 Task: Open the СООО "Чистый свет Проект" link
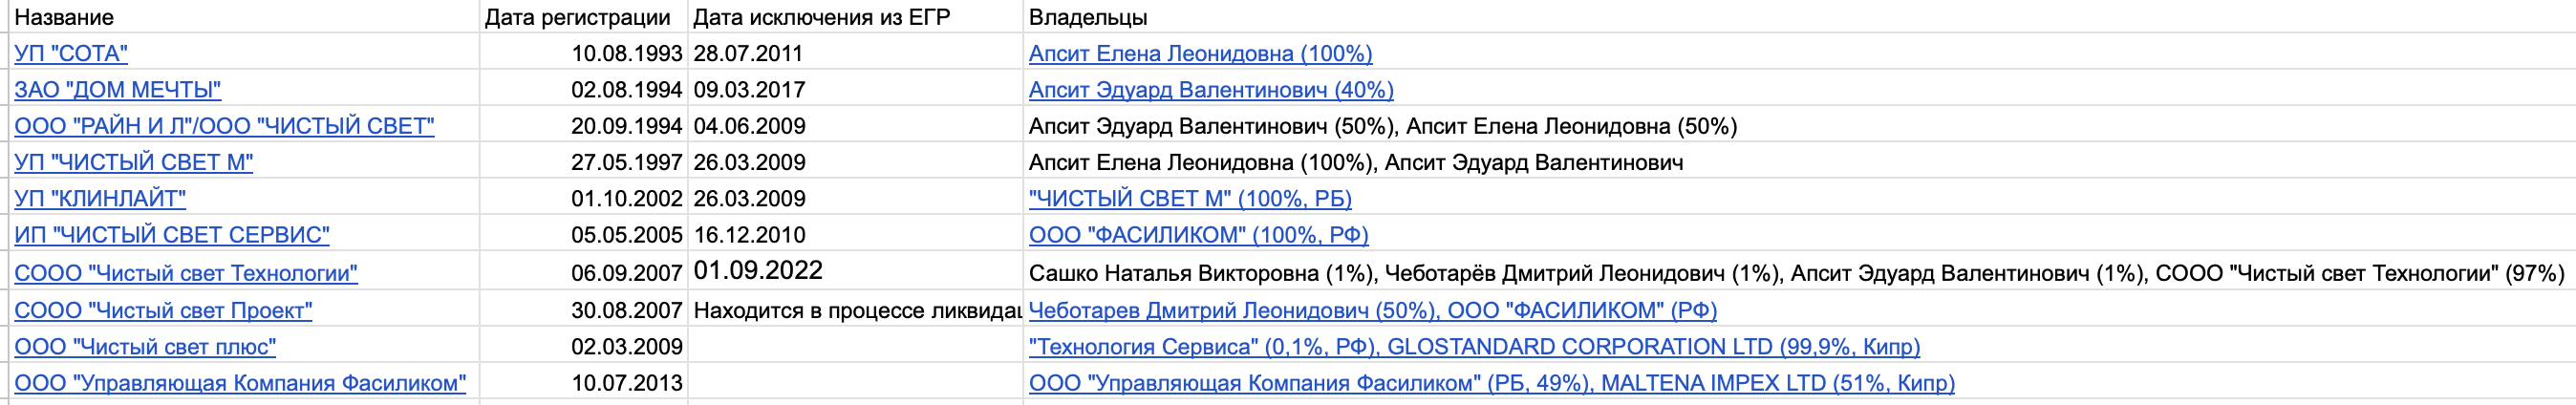tap(163, 310)
